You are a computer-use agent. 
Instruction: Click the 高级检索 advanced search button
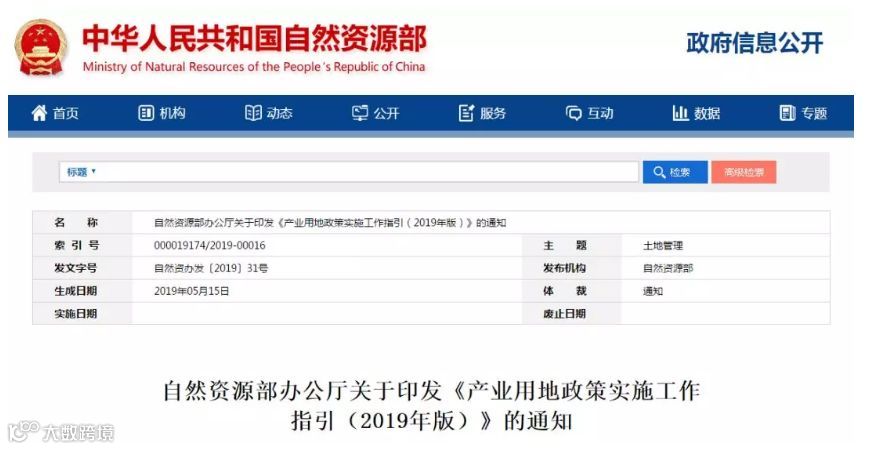(x=744, y=172)
